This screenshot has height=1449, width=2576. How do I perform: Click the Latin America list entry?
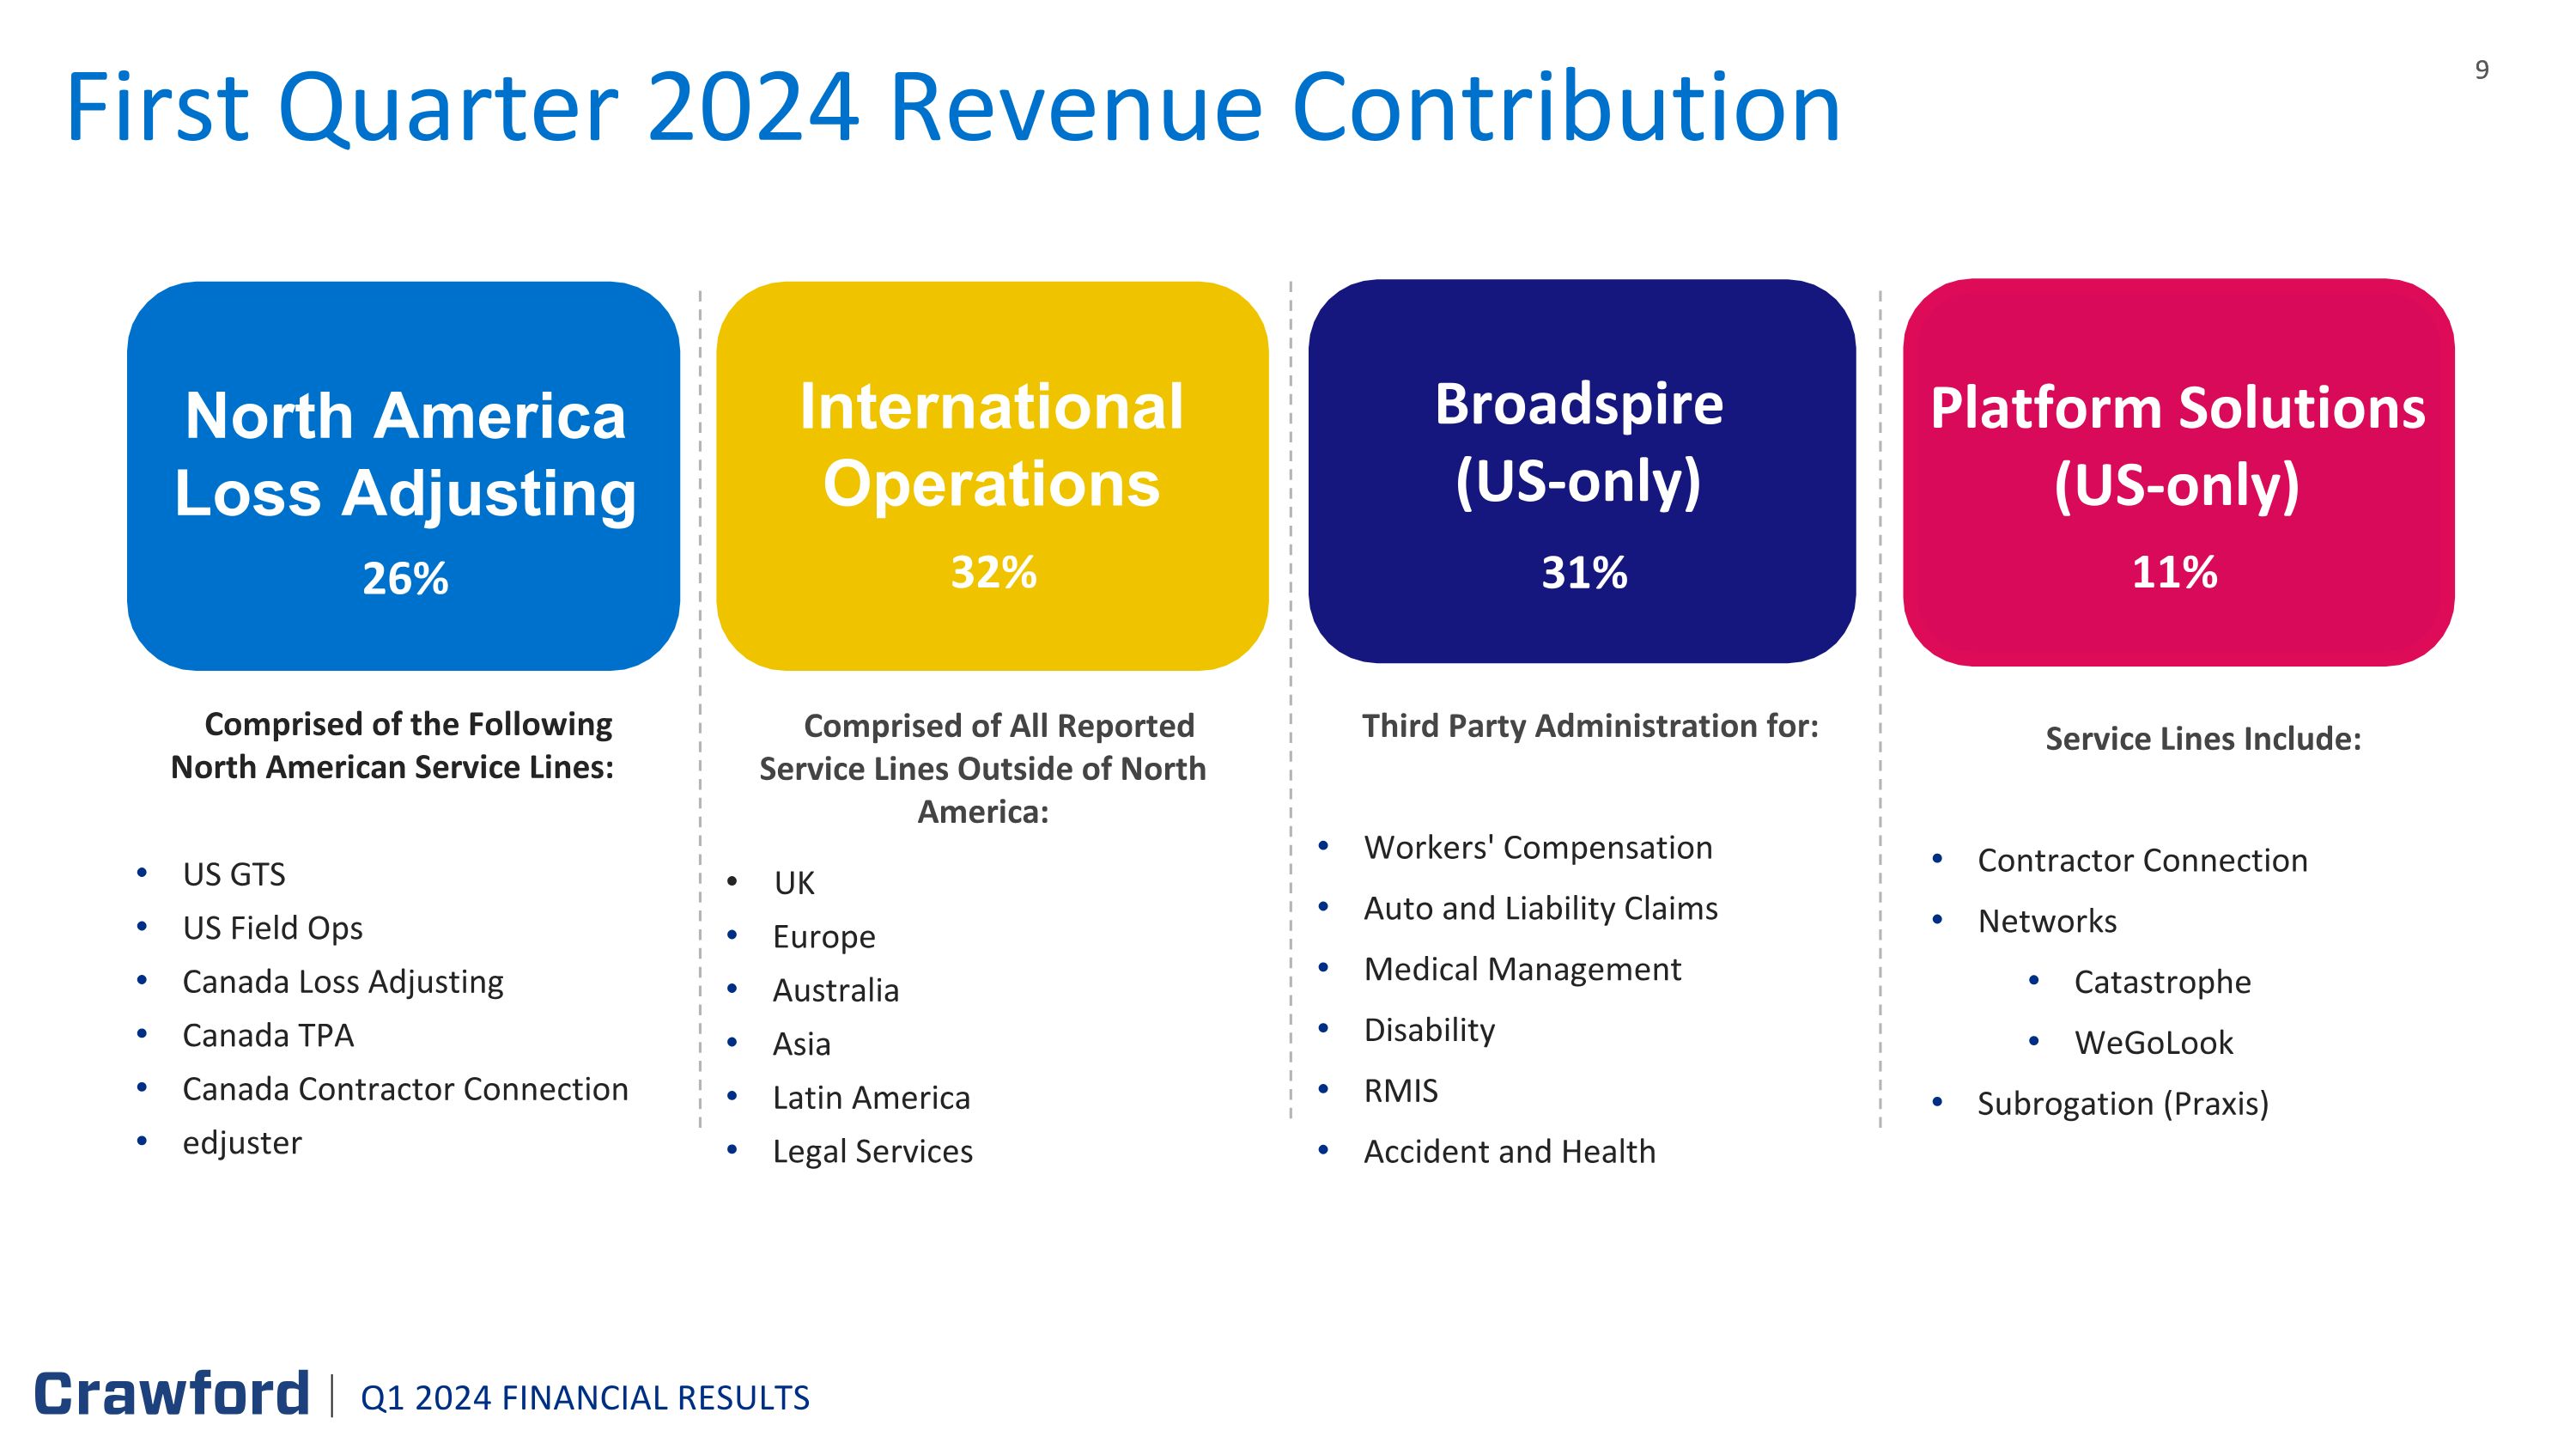point(871,1098)
